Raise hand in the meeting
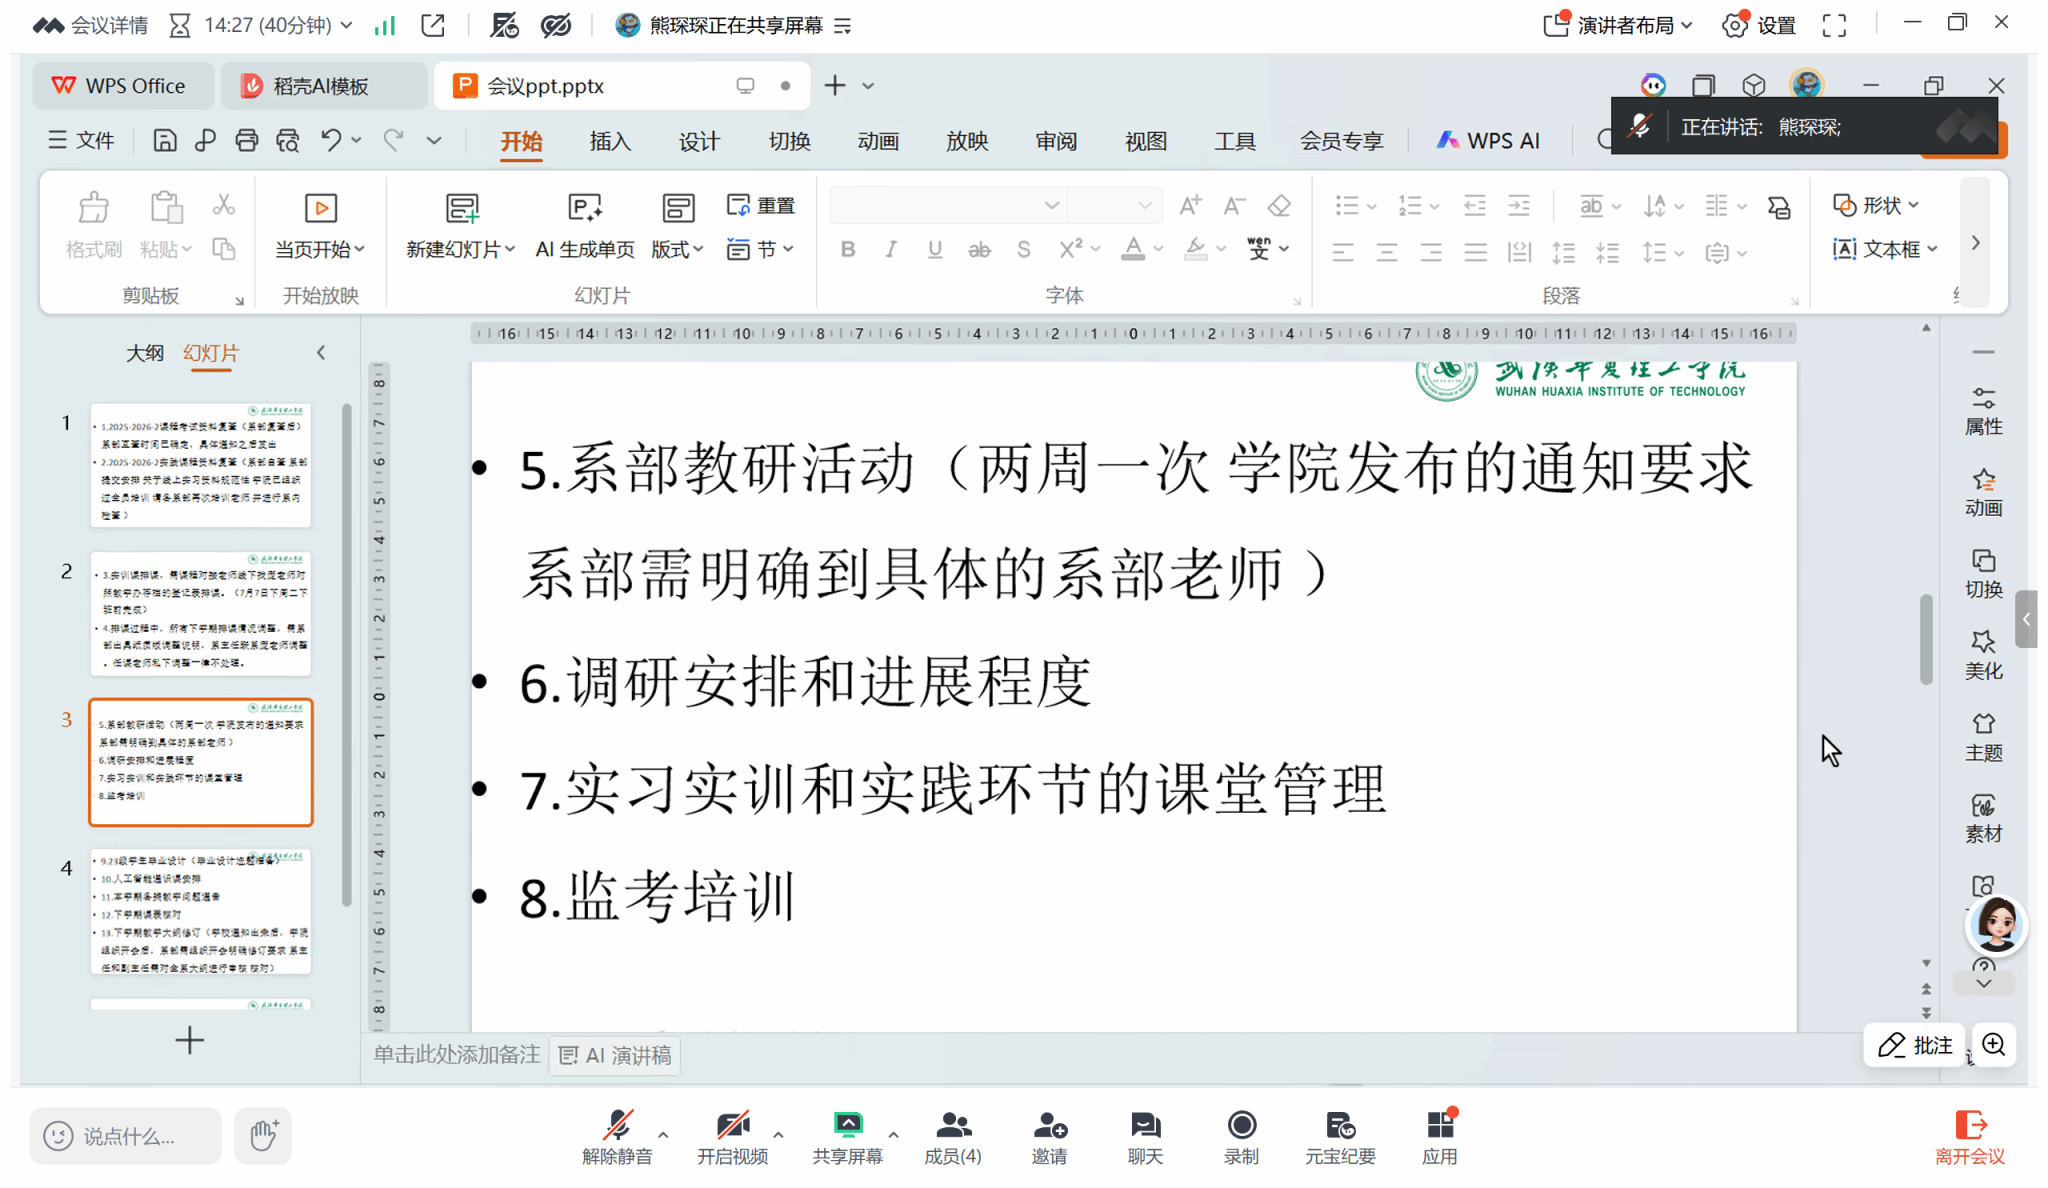 (x=263, y=1136)
